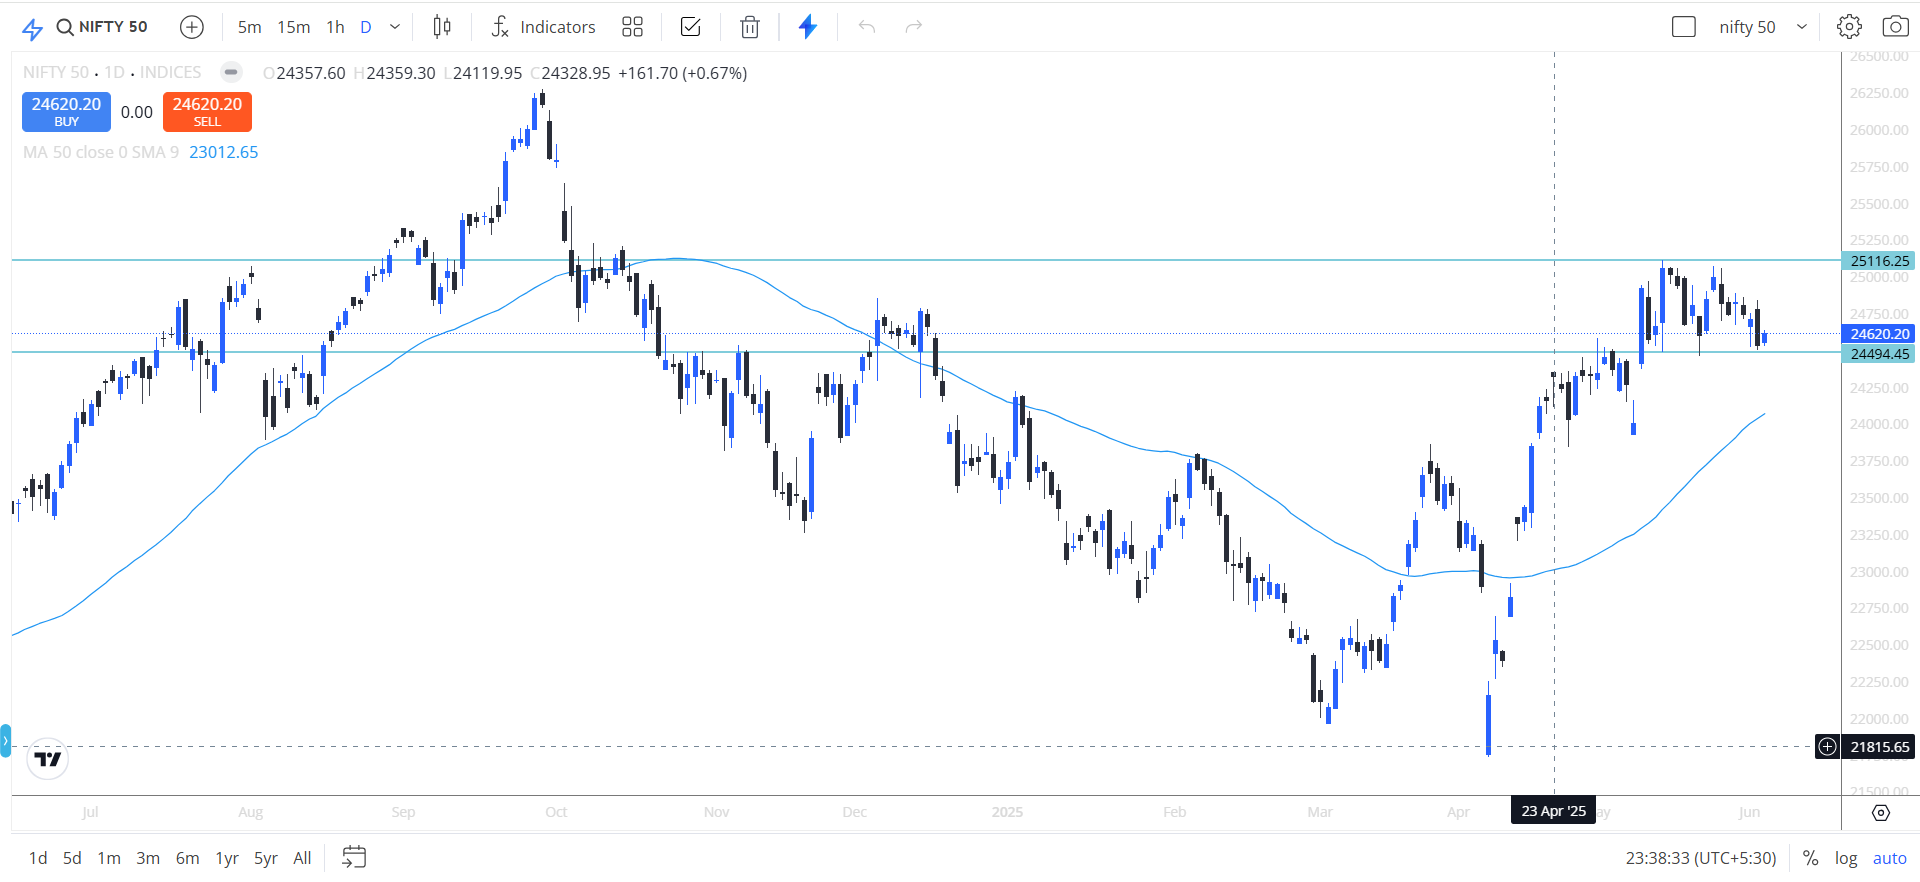1920x882 pixels.
Task: Collapse the legend via the grey pill icon
Action: [231, 72]
